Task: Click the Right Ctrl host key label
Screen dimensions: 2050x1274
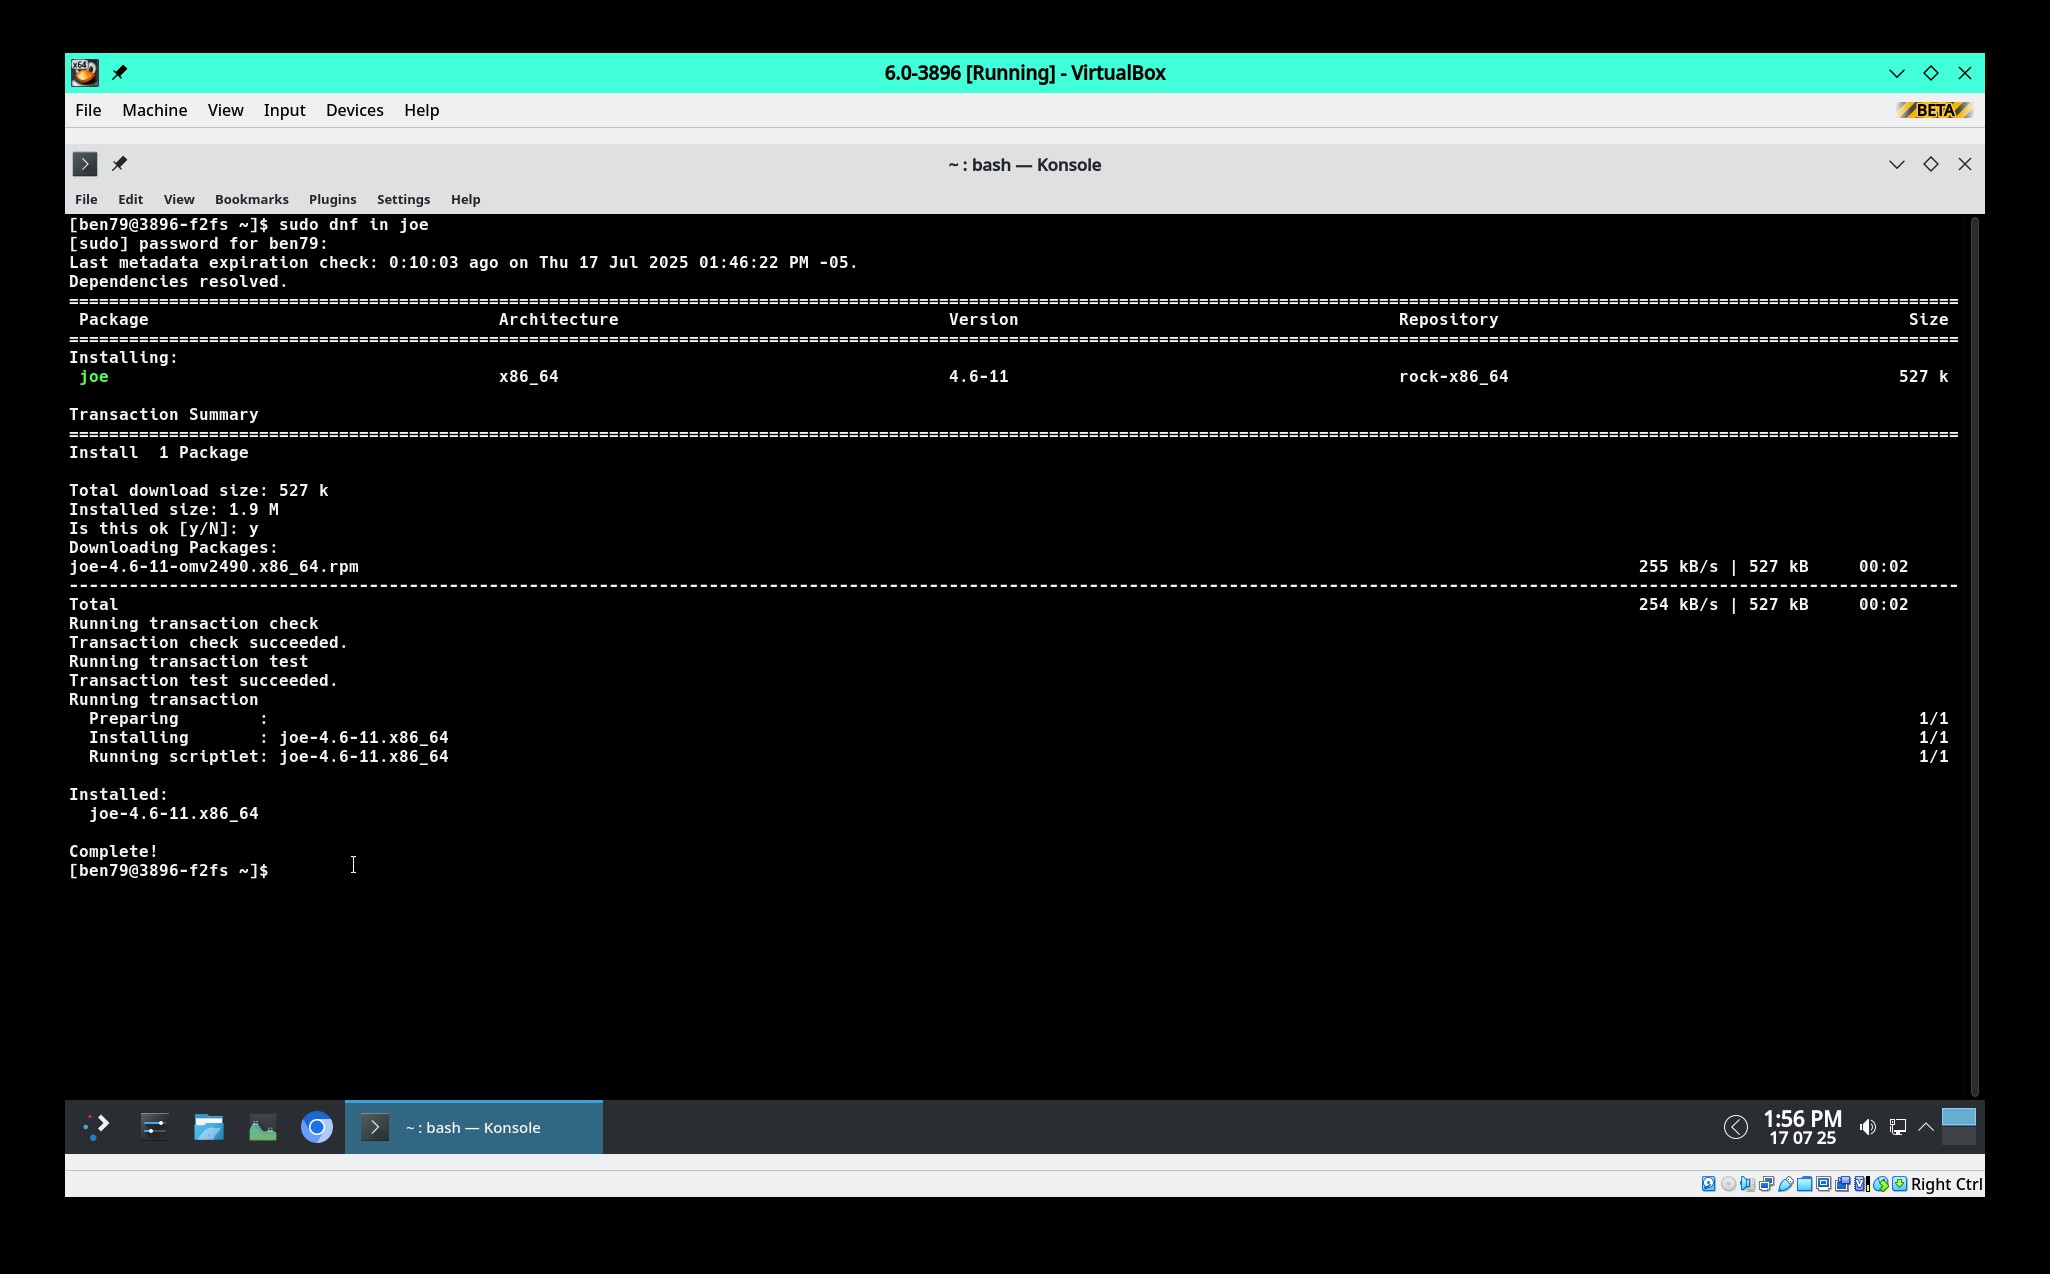Action: click(x=1946, y=1184)
